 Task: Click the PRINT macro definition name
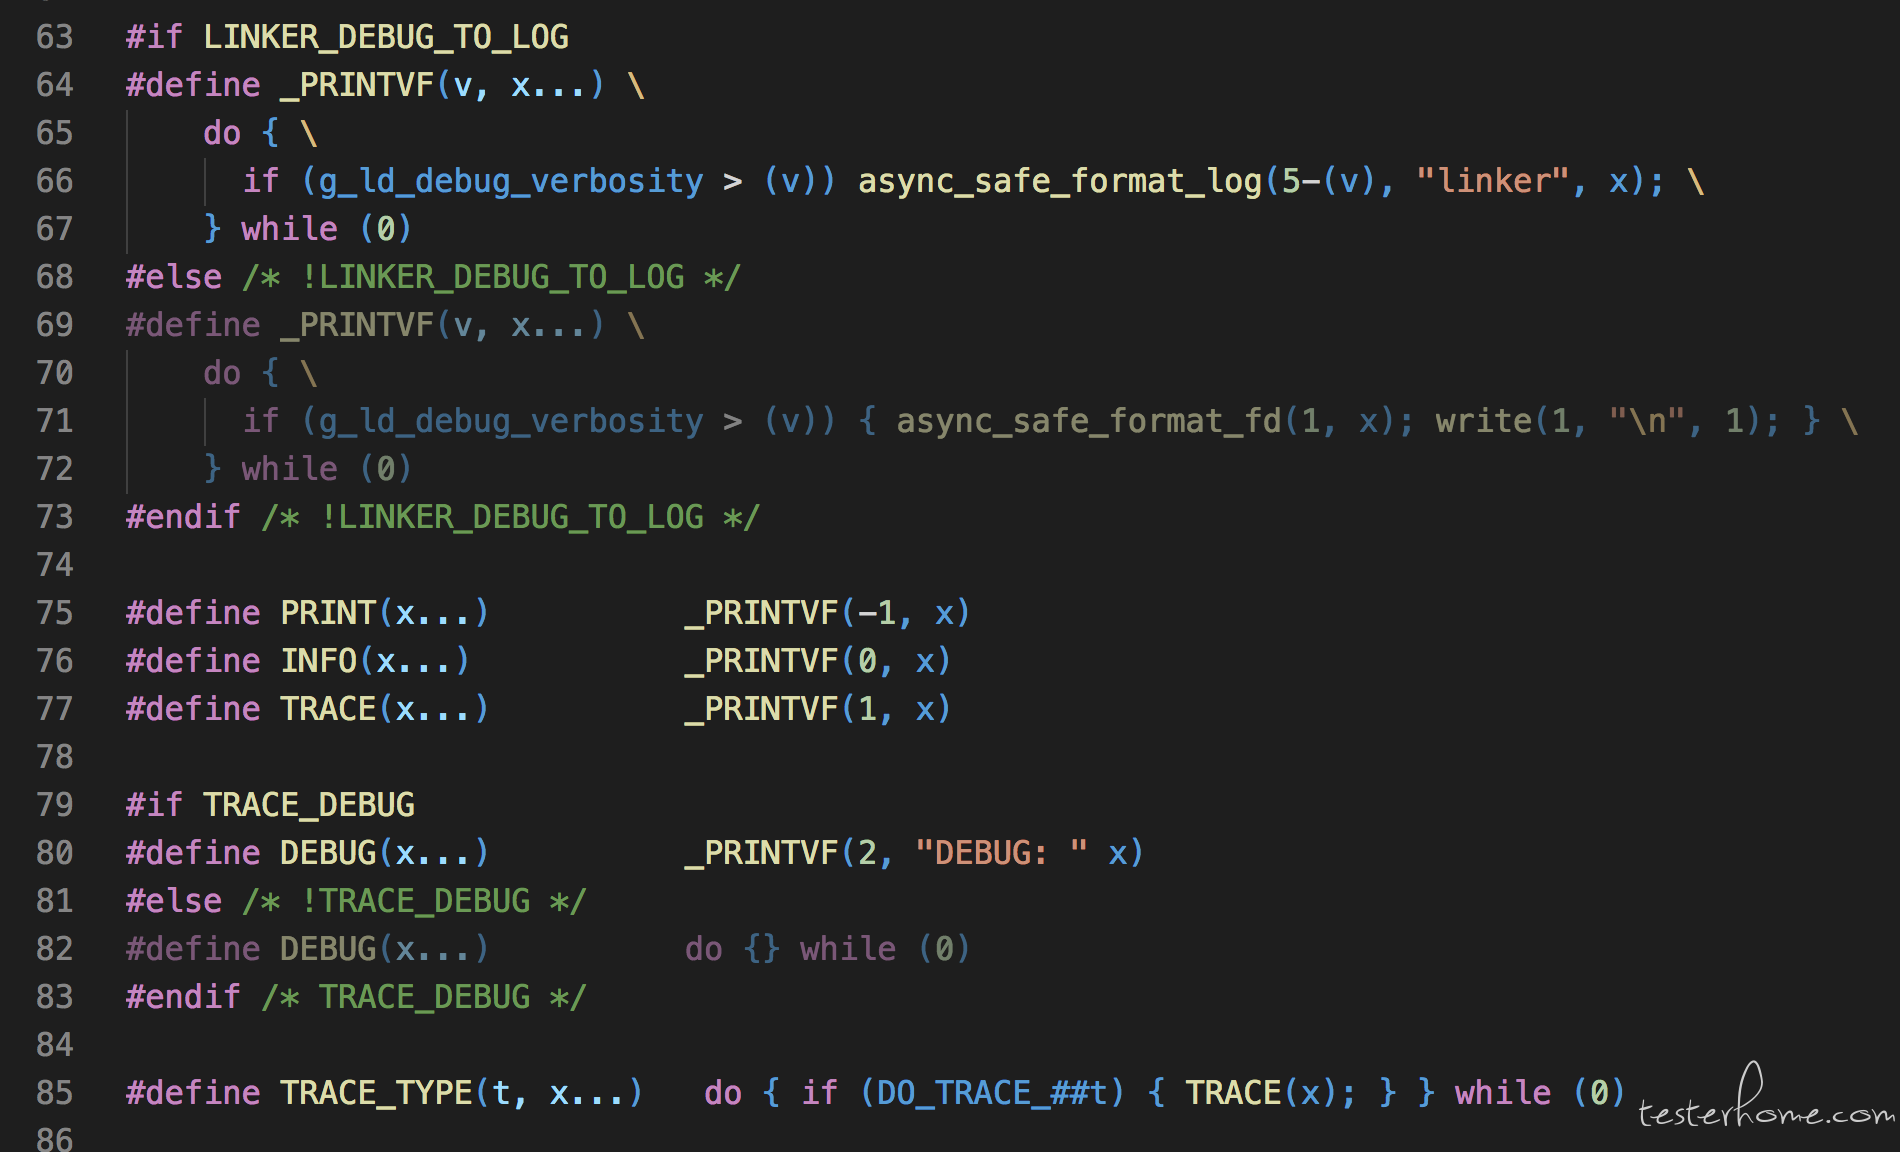point(328,613)
